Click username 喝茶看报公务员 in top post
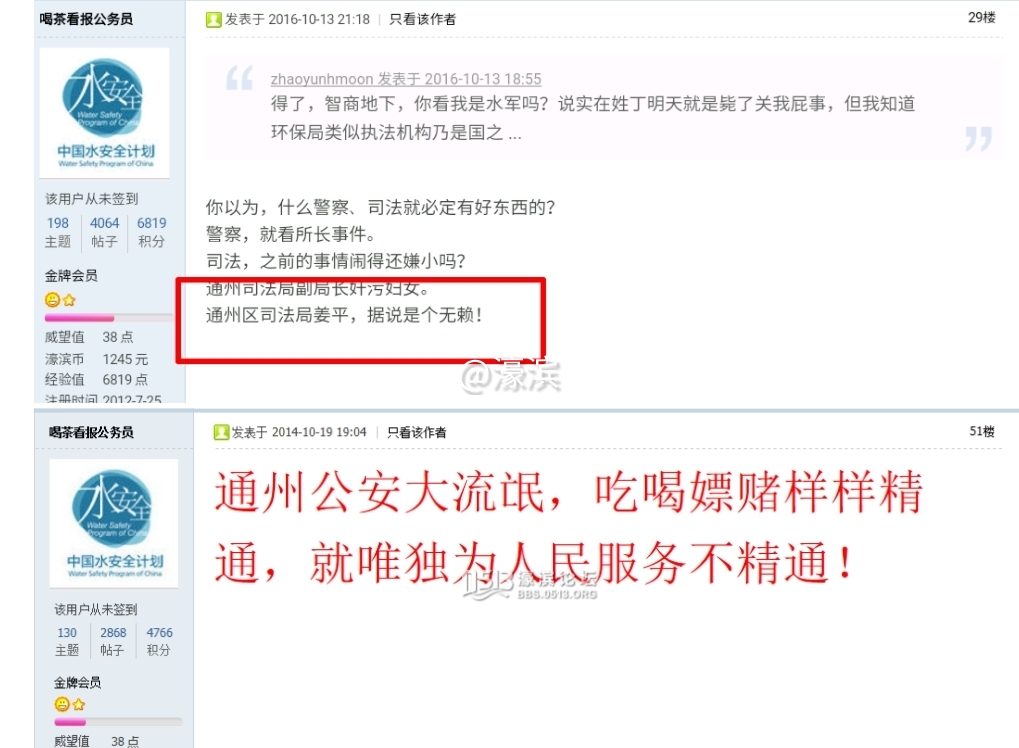Viewport: 1019px width, 748px height. tap(86, 19)
